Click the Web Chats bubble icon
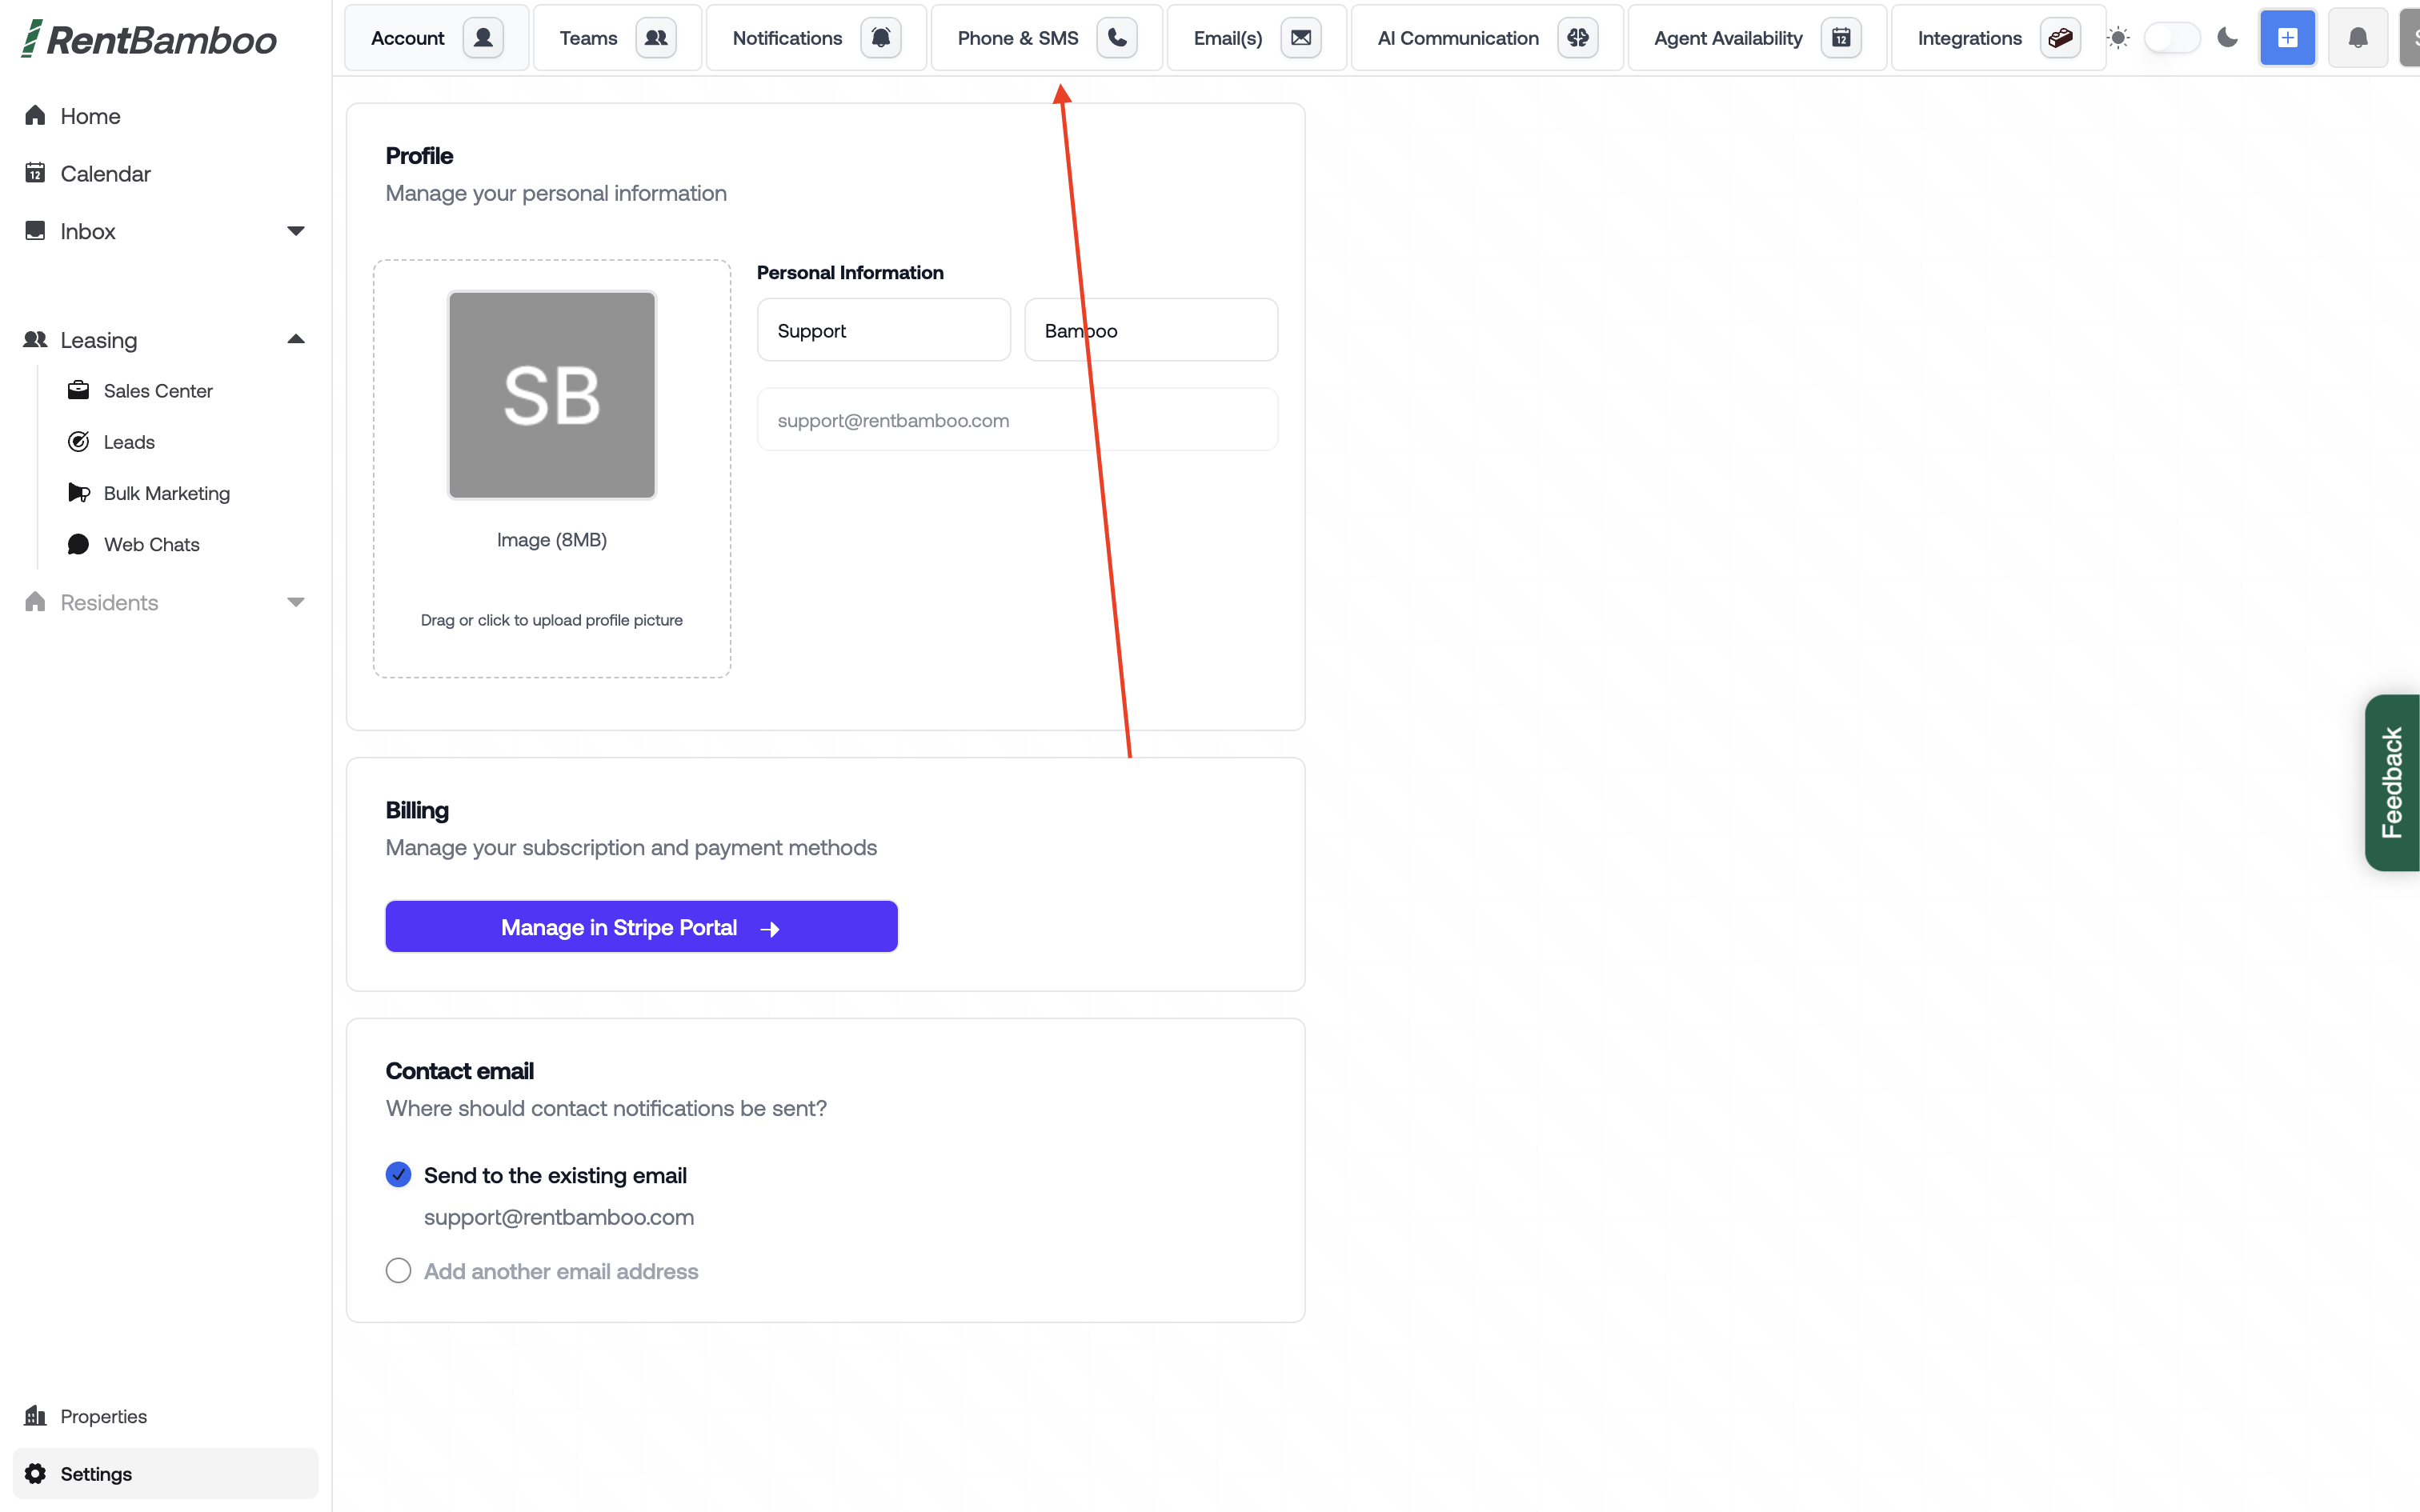Viewport: 2420px width, 1512px height. [x=78, y=544]
